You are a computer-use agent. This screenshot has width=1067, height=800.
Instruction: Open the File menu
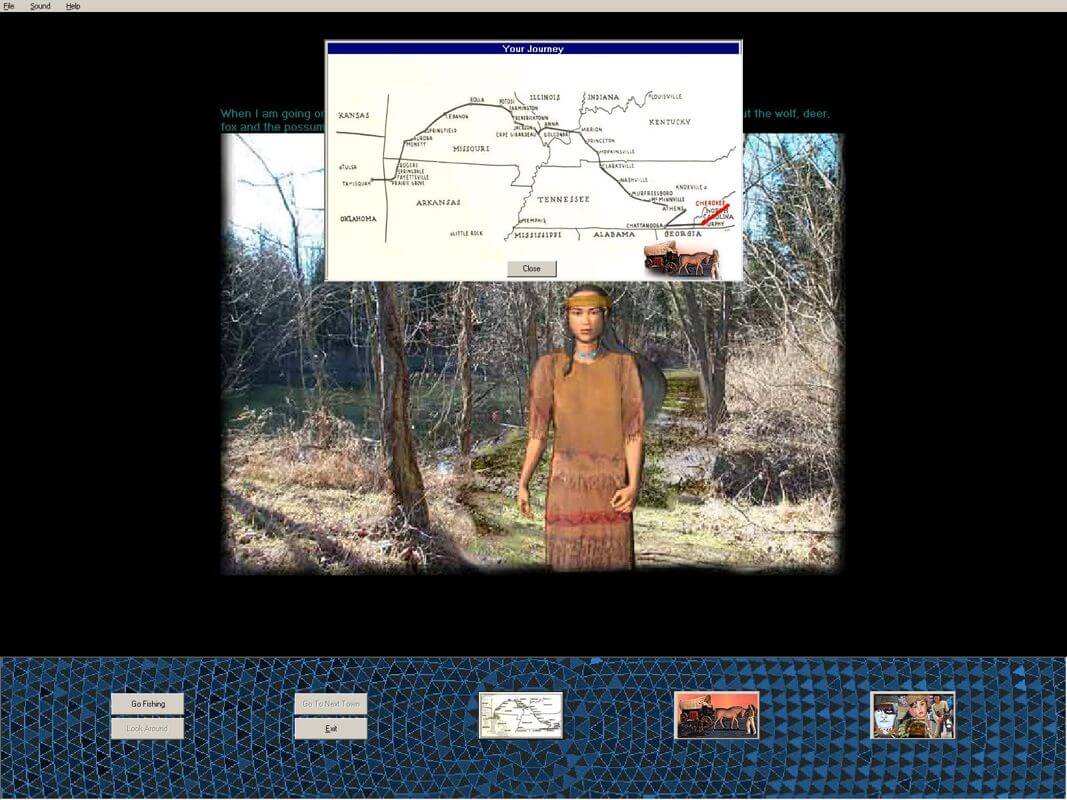pos(9,6)
